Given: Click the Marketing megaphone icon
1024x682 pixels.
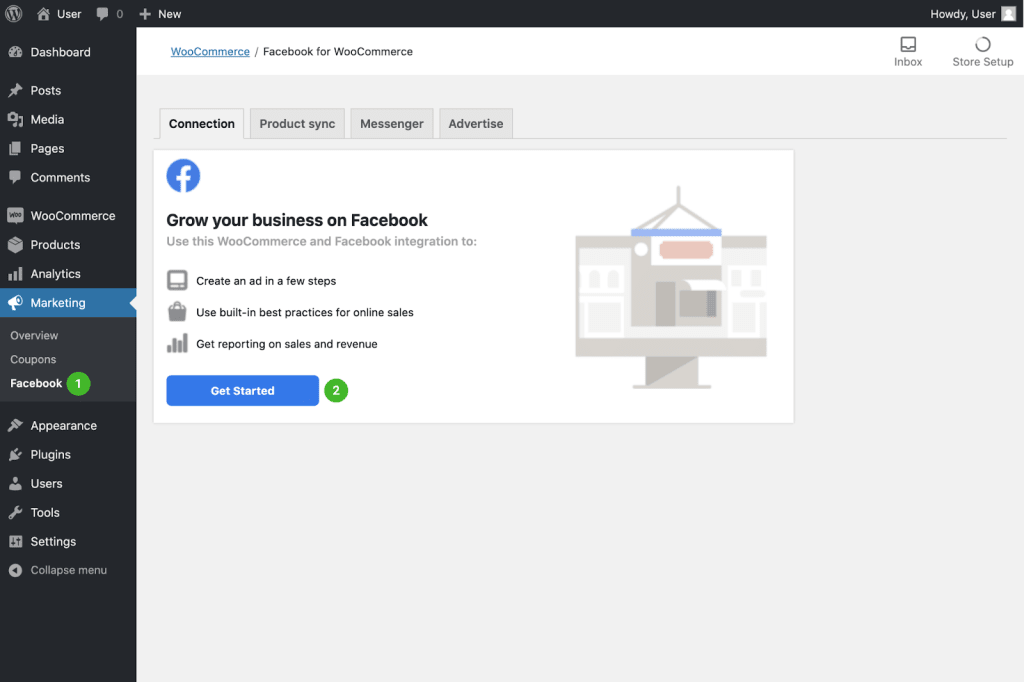Looking at the screenshot, I should click(x=16, y=302).
